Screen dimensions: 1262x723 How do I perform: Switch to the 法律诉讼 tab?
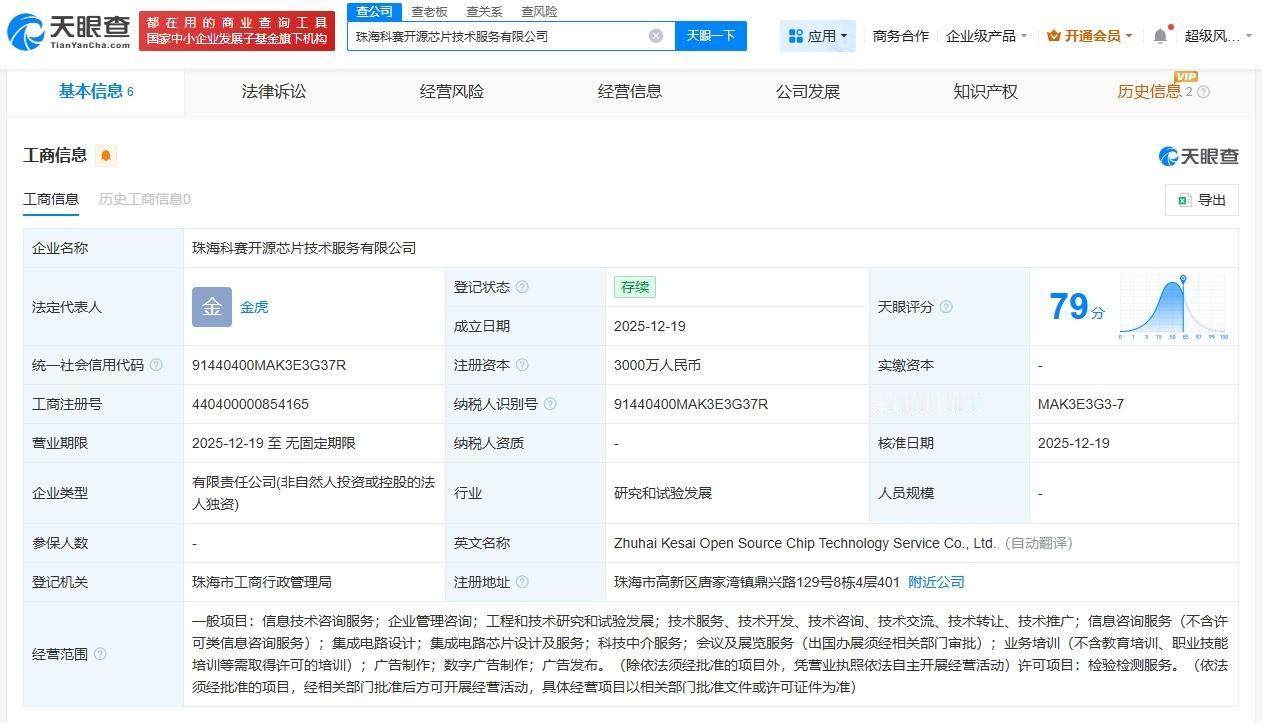click(274, 92)
